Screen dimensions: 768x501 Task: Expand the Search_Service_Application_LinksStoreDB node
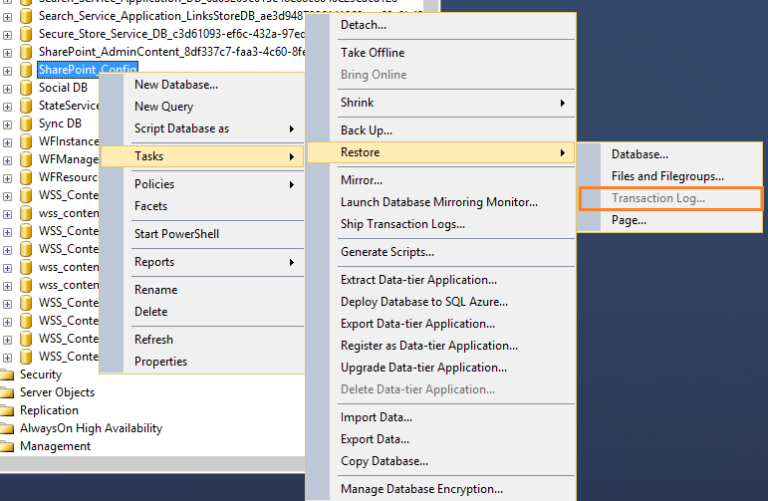(x=7, y=17)
